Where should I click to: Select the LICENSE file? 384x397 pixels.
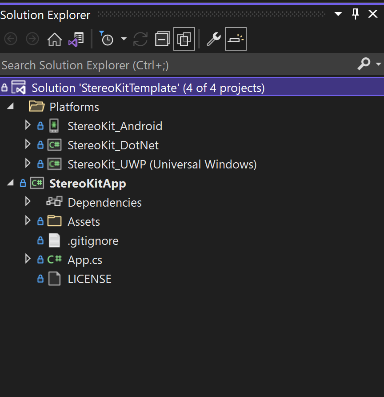pos(90,279)
